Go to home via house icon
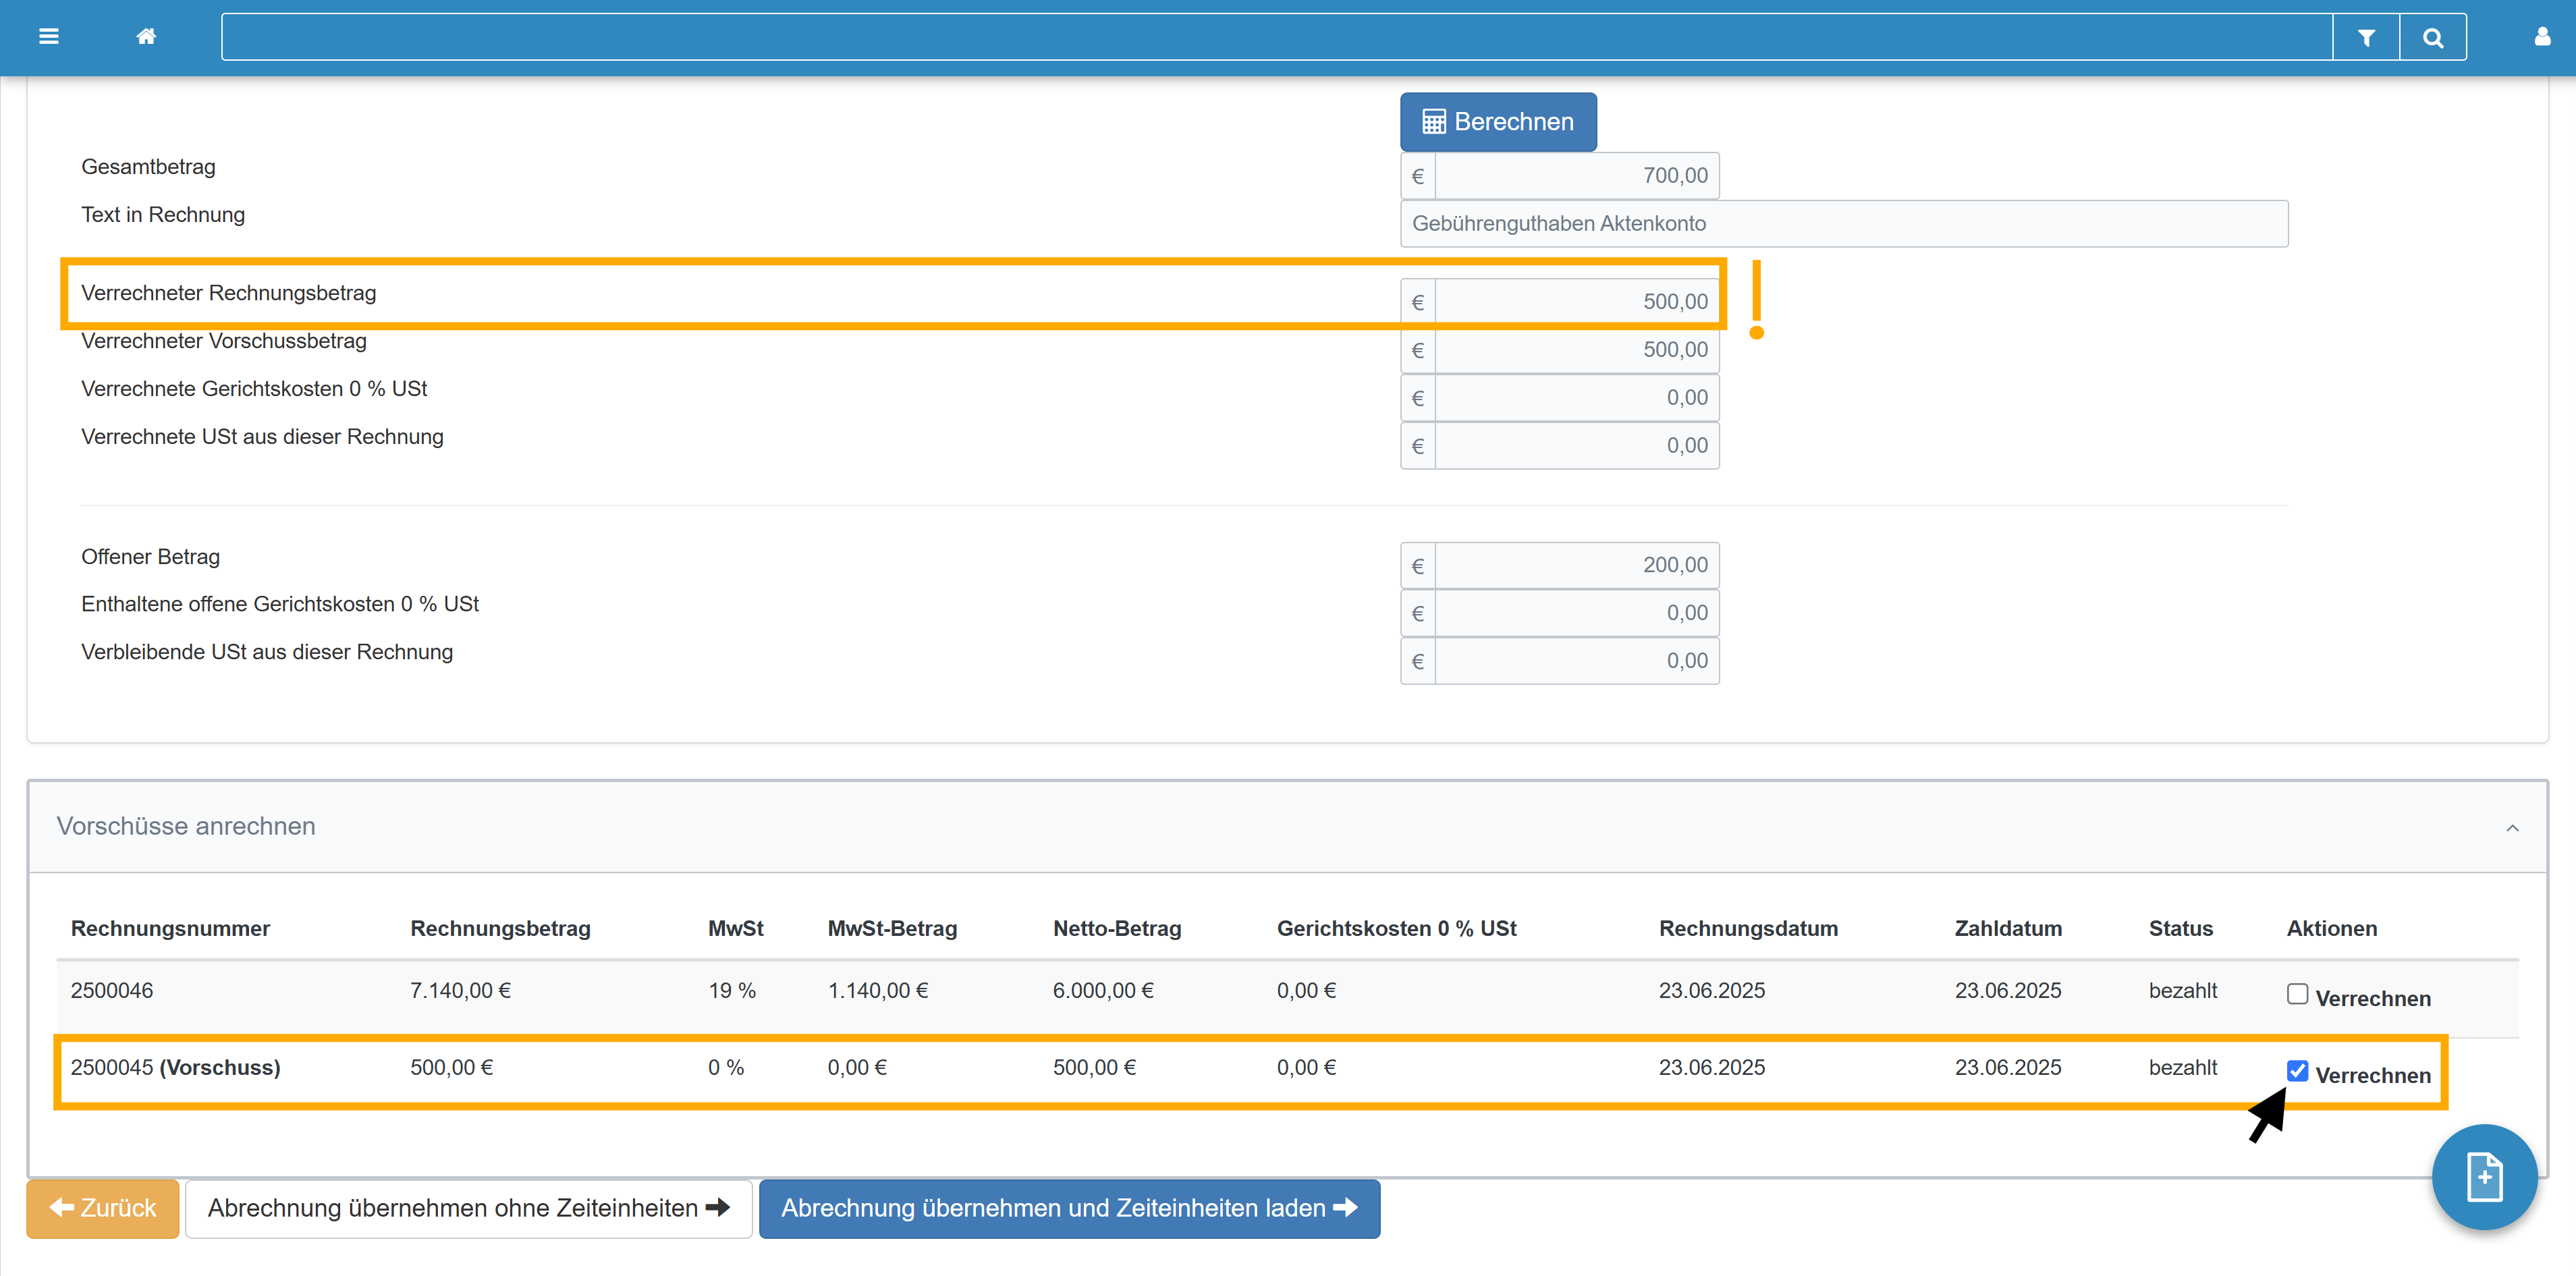The height and width of the screenshot is (1276, 2576). pos(146,37)
